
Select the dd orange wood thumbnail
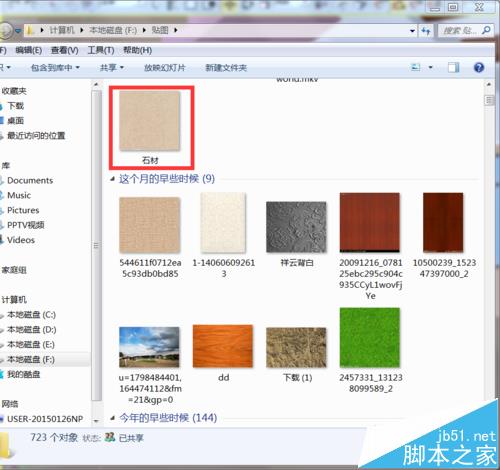pyautogui.click(x=223, y=346)
